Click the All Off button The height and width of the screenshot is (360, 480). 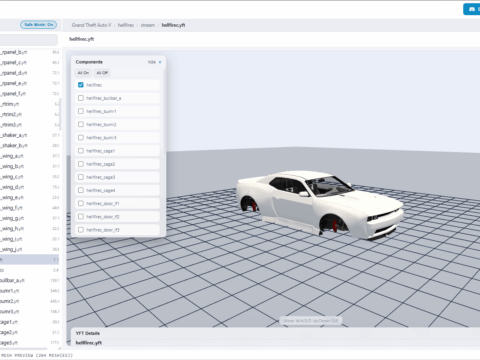pyautogui.click(x=102, y=73)
